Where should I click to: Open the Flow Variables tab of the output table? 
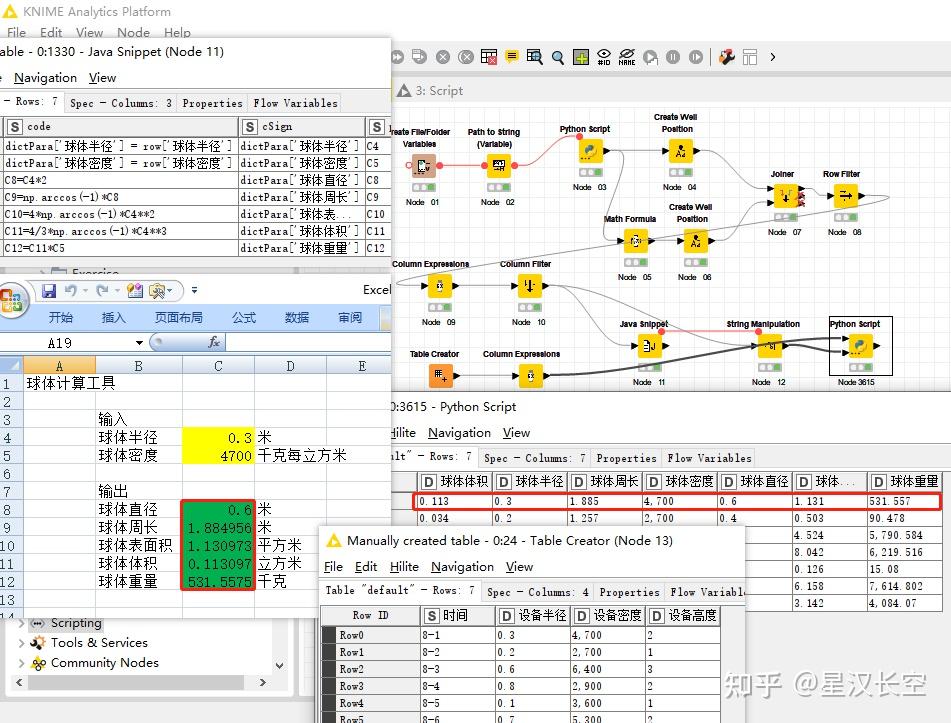coord(708,458)
